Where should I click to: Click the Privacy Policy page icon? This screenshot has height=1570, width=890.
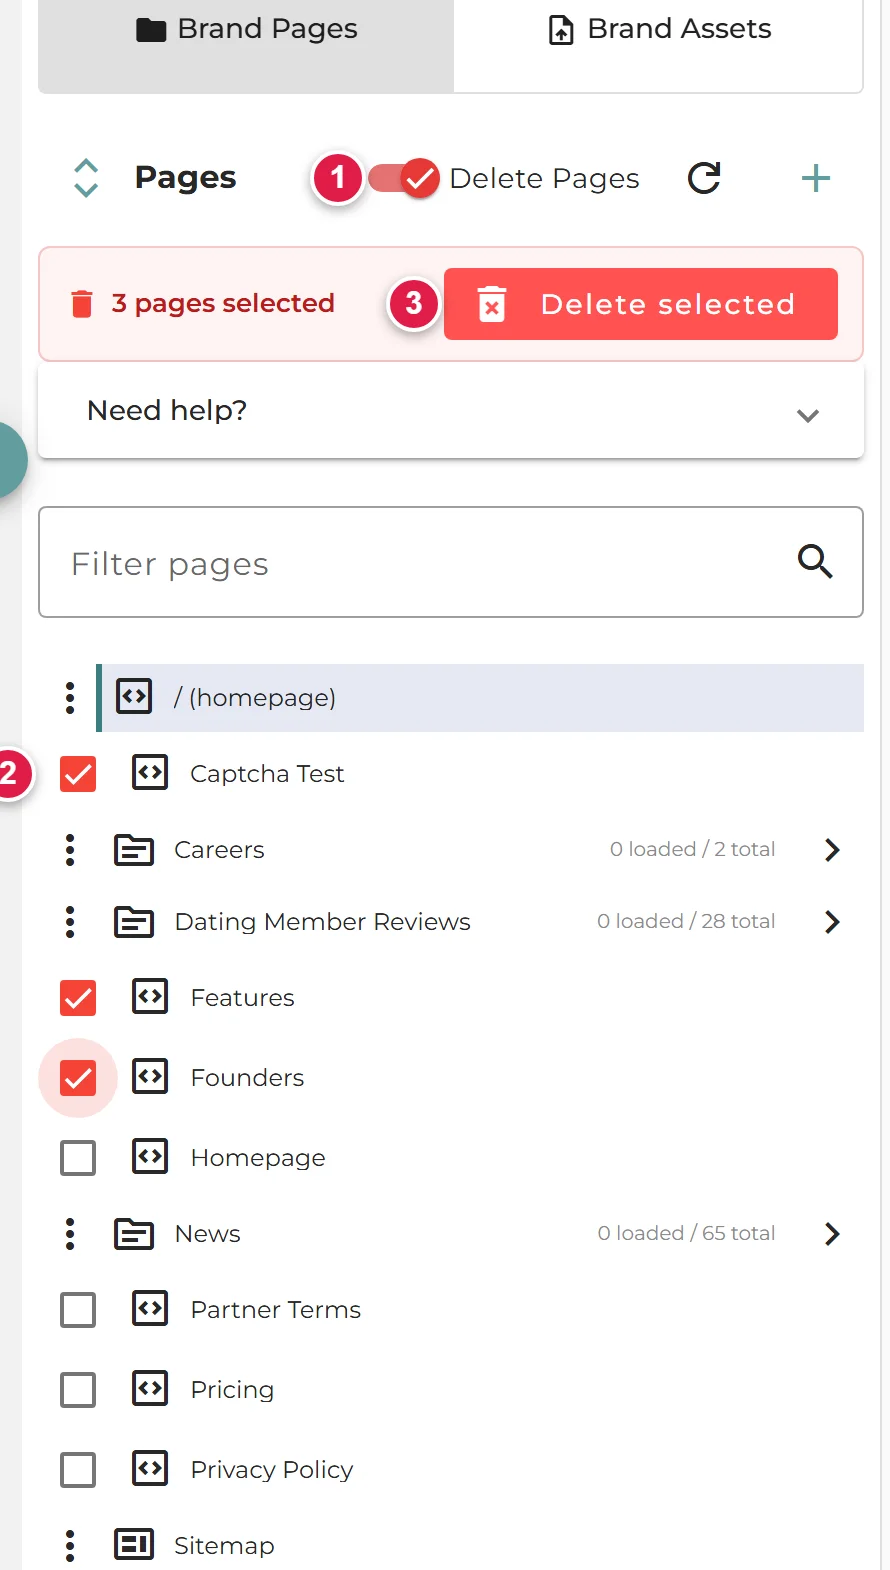[150, 1468]
